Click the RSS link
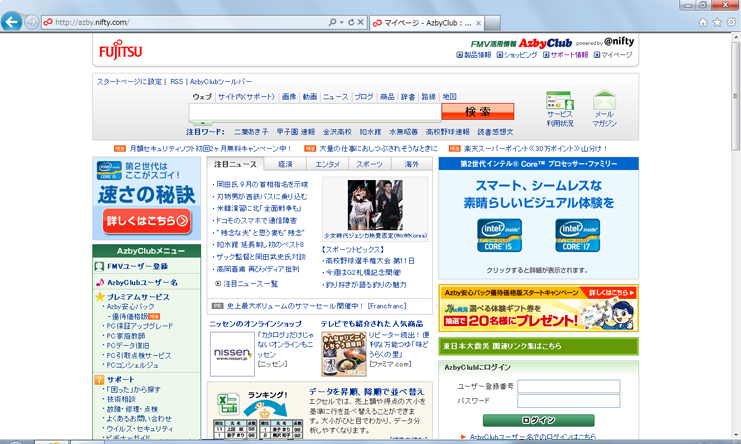Screen dimensions: 741x444 pyautogui.click(x=176, y=82)
